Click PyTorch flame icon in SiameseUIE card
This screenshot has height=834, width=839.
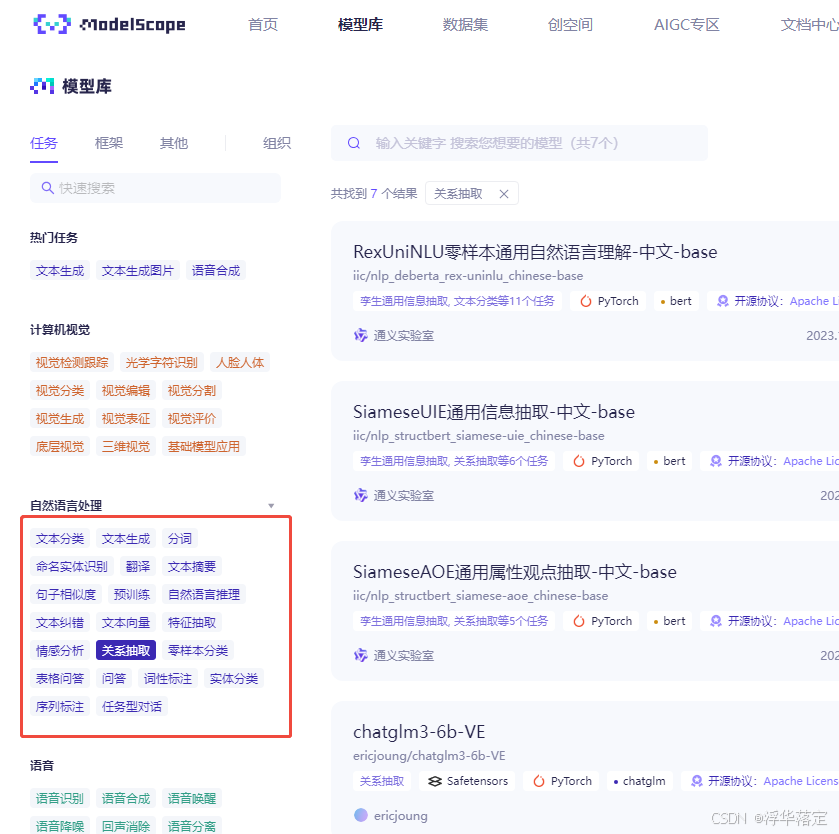coord(579,461)
